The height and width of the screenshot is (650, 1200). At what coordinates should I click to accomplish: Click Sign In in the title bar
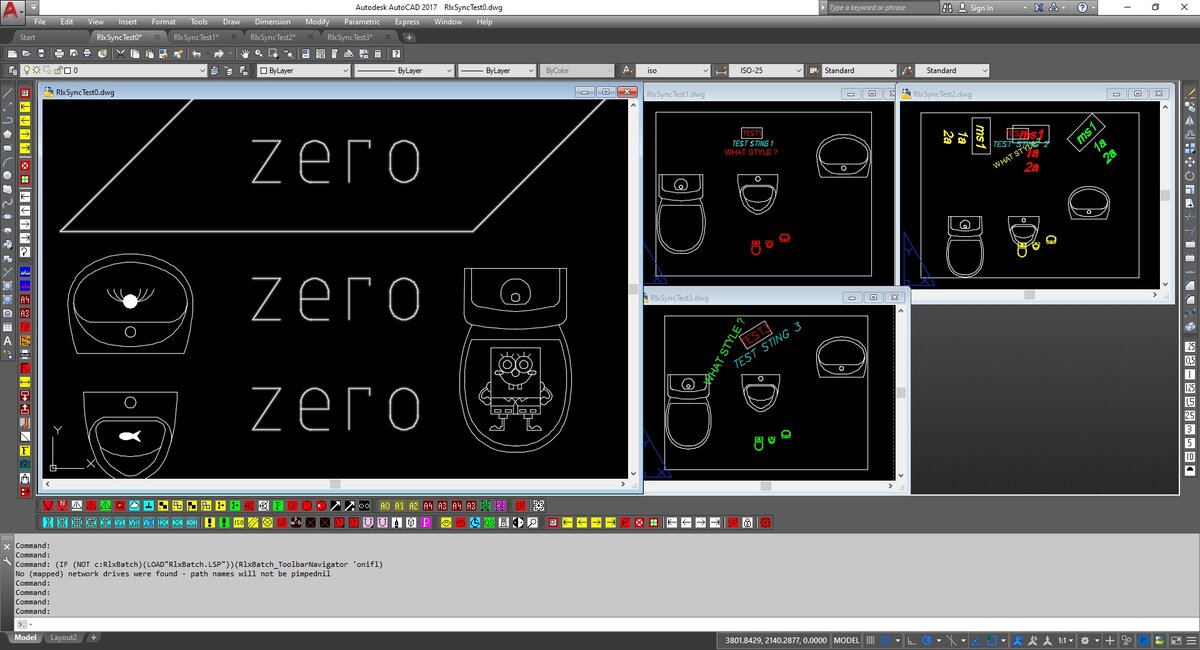pyautogui.click(x=981, y=8)
